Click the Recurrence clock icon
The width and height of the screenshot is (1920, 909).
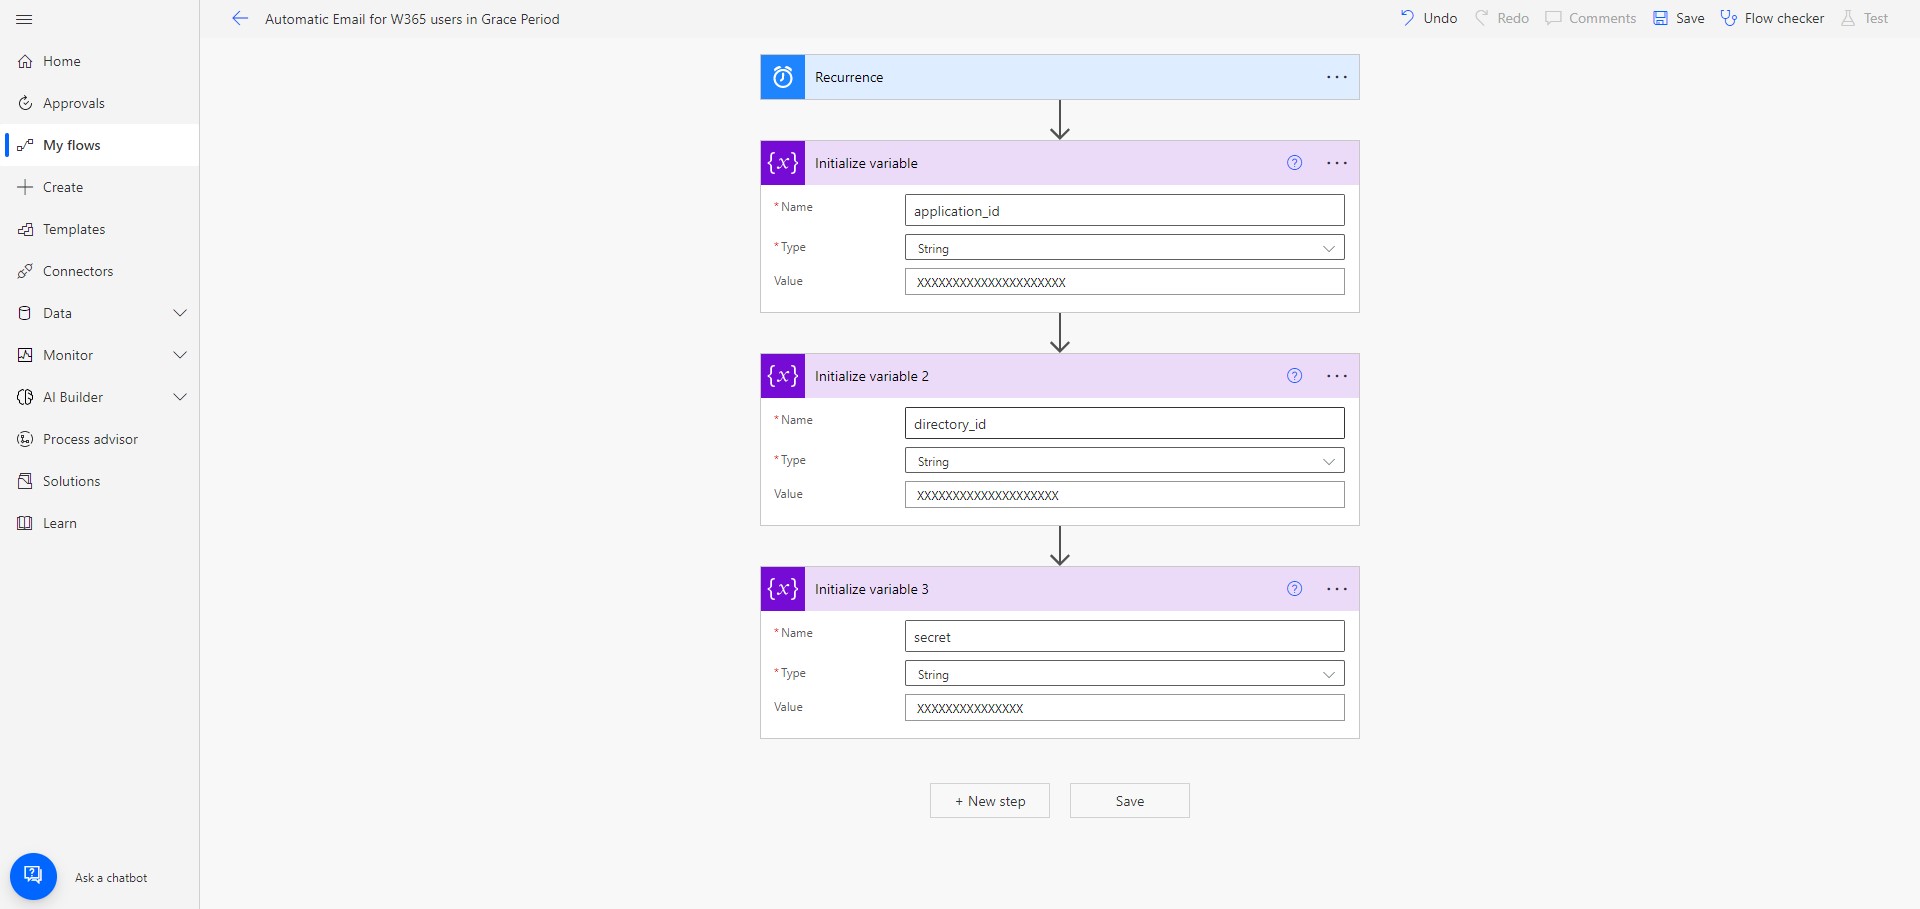[781, 76]
